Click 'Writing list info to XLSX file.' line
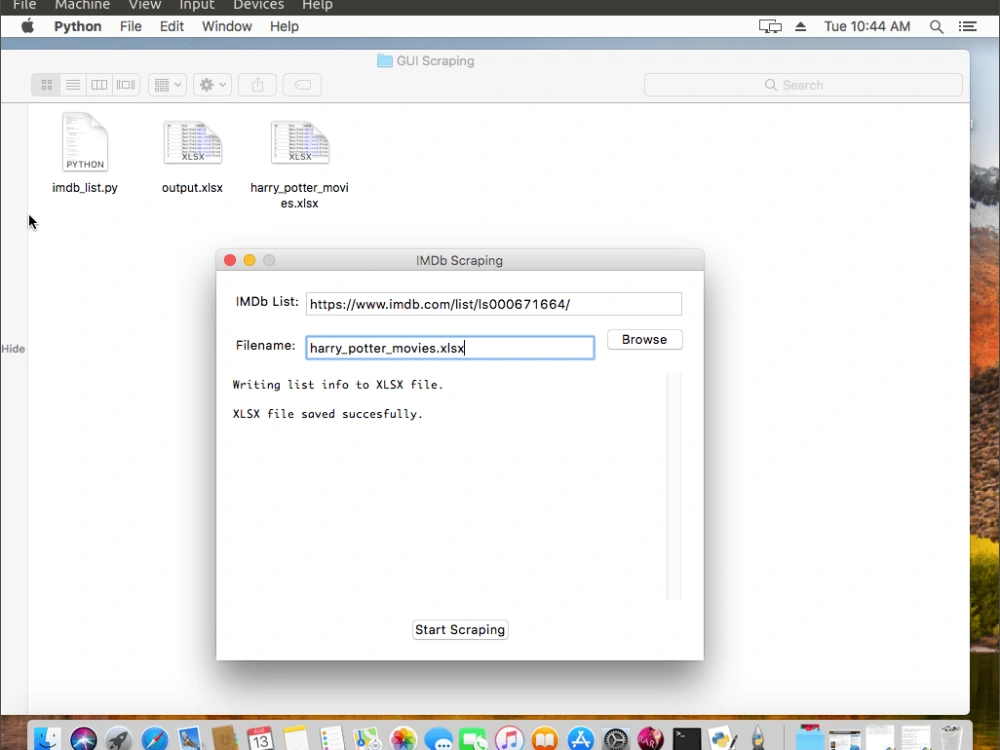Viewport: 1000px width, 750px height. click(337, 385)
